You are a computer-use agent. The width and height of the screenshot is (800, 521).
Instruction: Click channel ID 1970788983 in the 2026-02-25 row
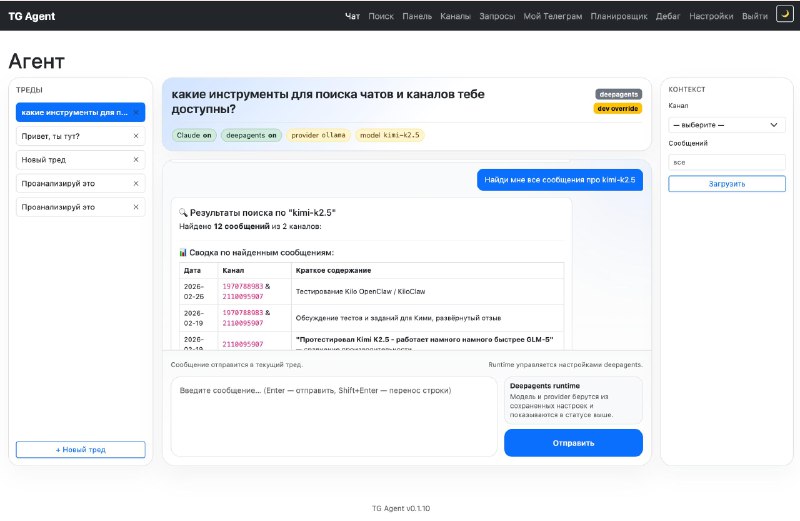243,286
